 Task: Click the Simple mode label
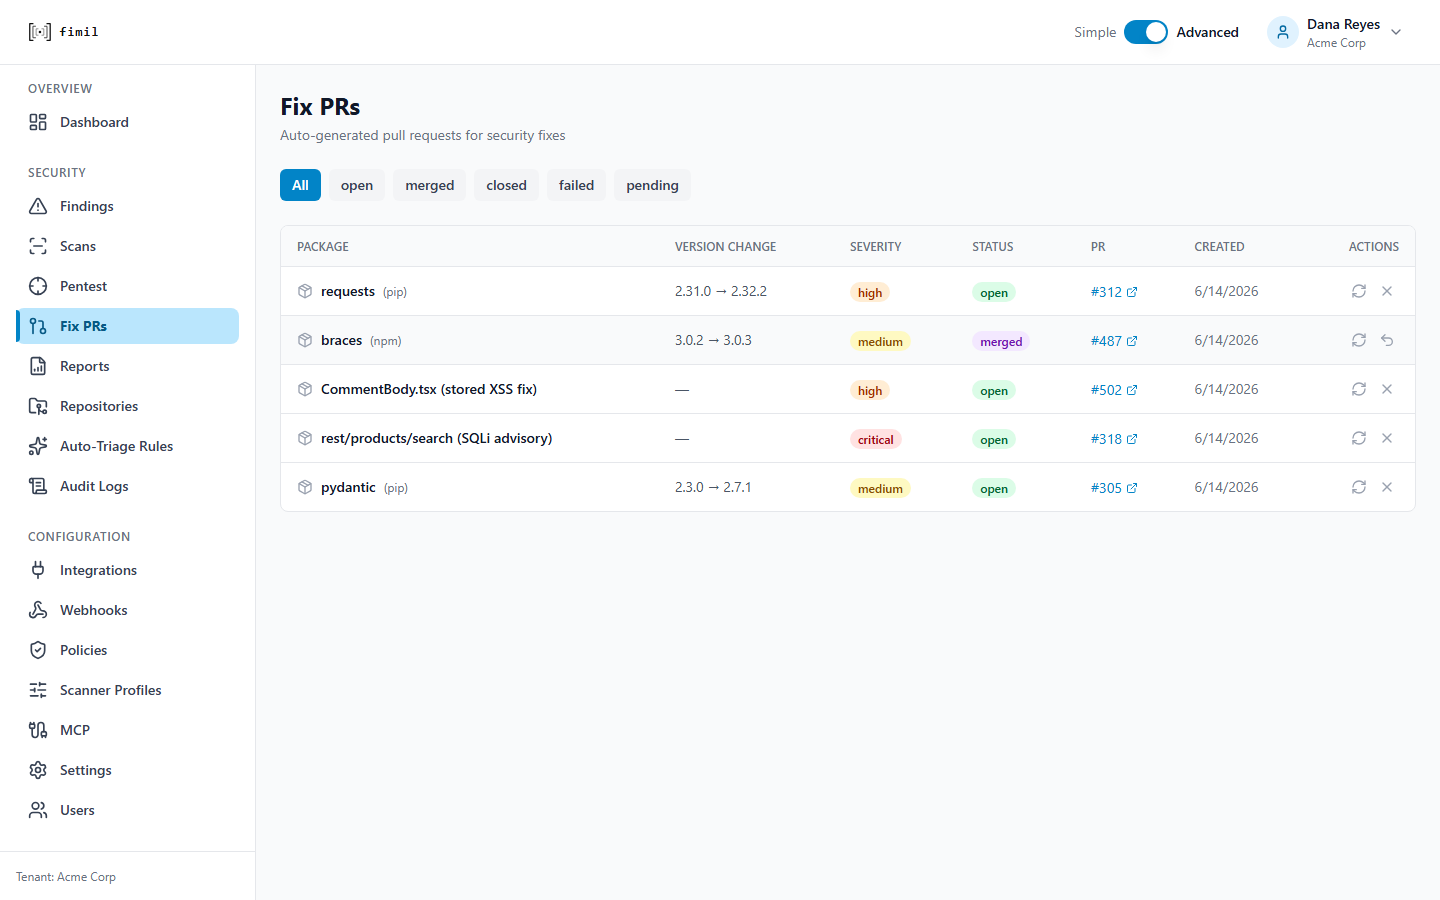point(1095,32)
